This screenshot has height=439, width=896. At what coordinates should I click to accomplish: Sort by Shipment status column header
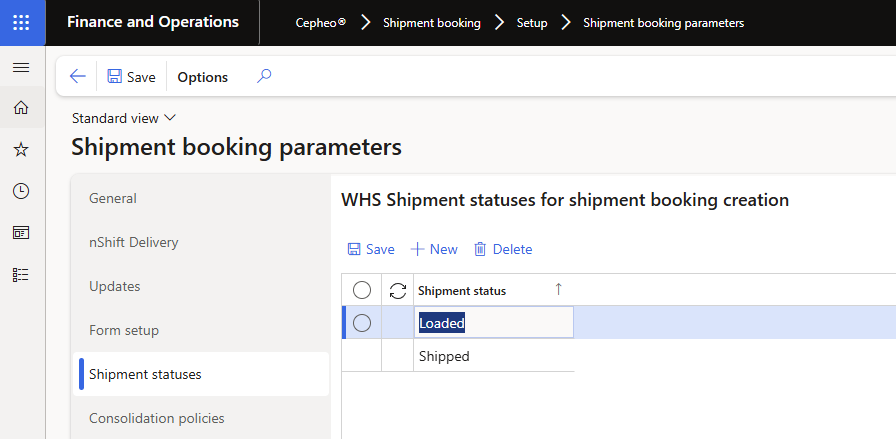[462, 291]
